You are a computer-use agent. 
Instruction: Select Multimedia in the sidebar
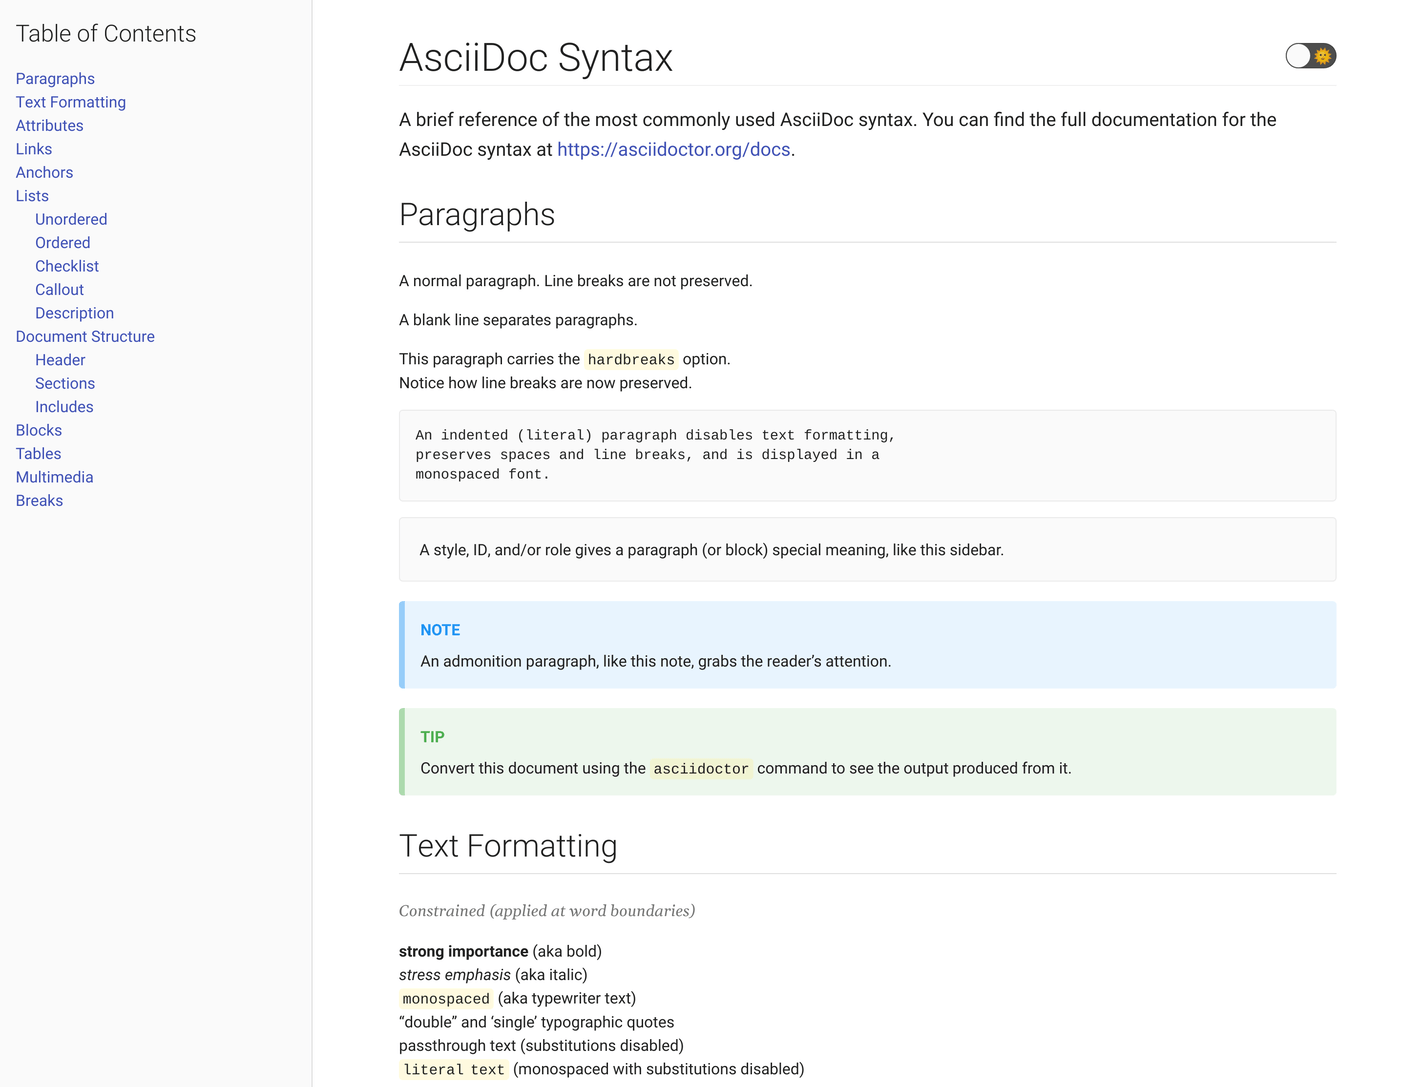coord(54,477)
